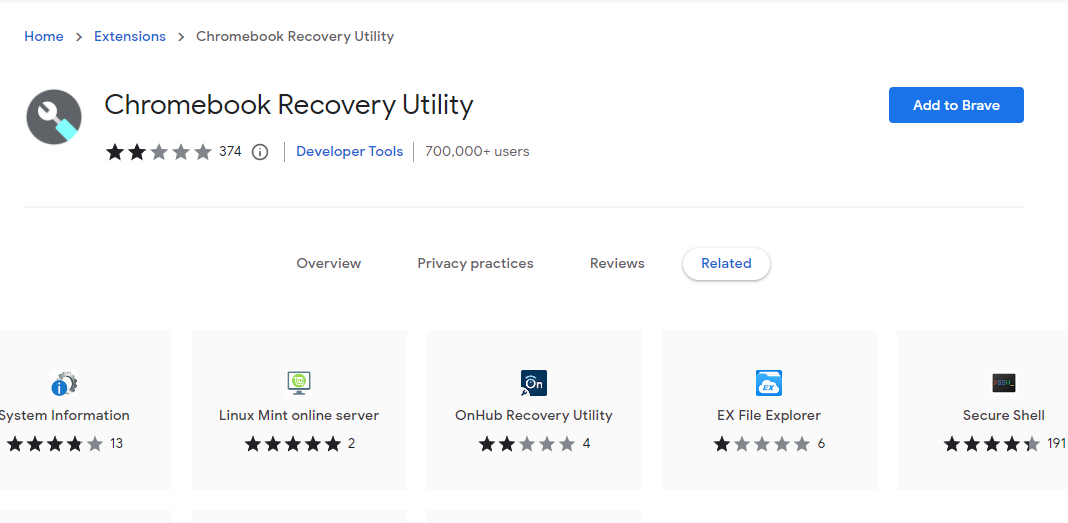Viewport: 1068px width, 523px height.
Task: Open EX File Explorer title
Action: coord(769,415)
